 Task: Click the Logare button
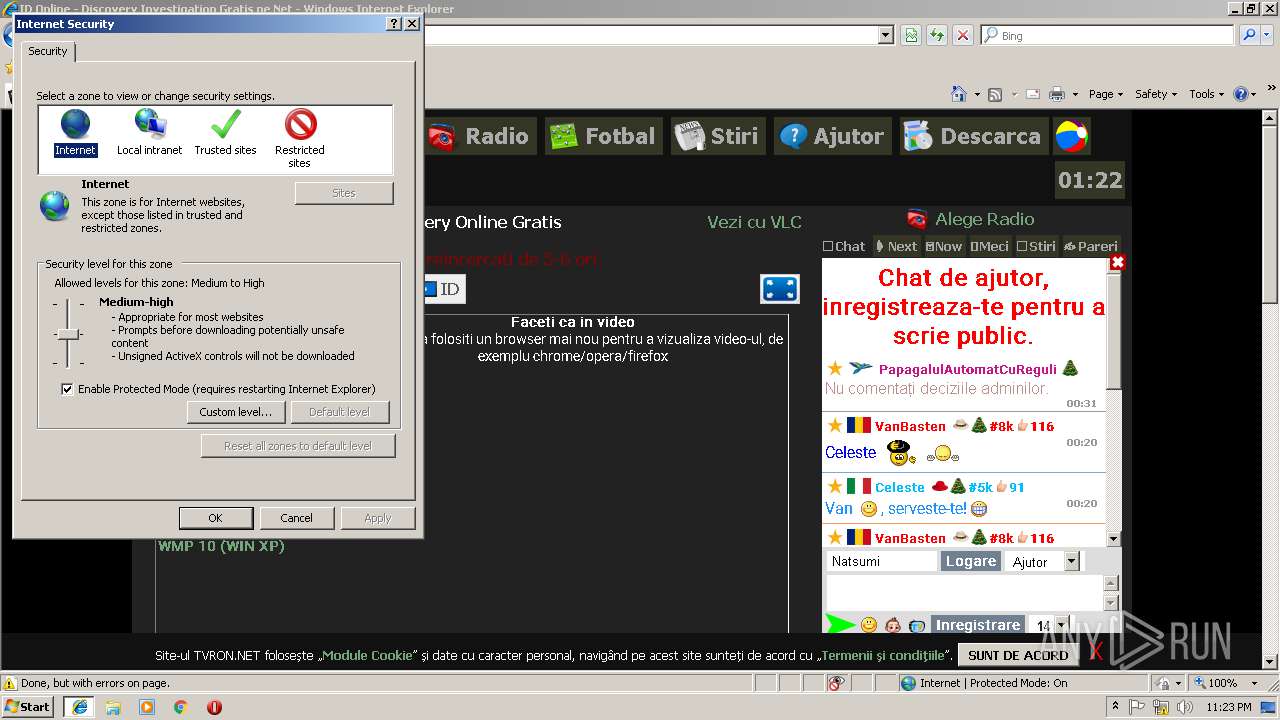971,562
